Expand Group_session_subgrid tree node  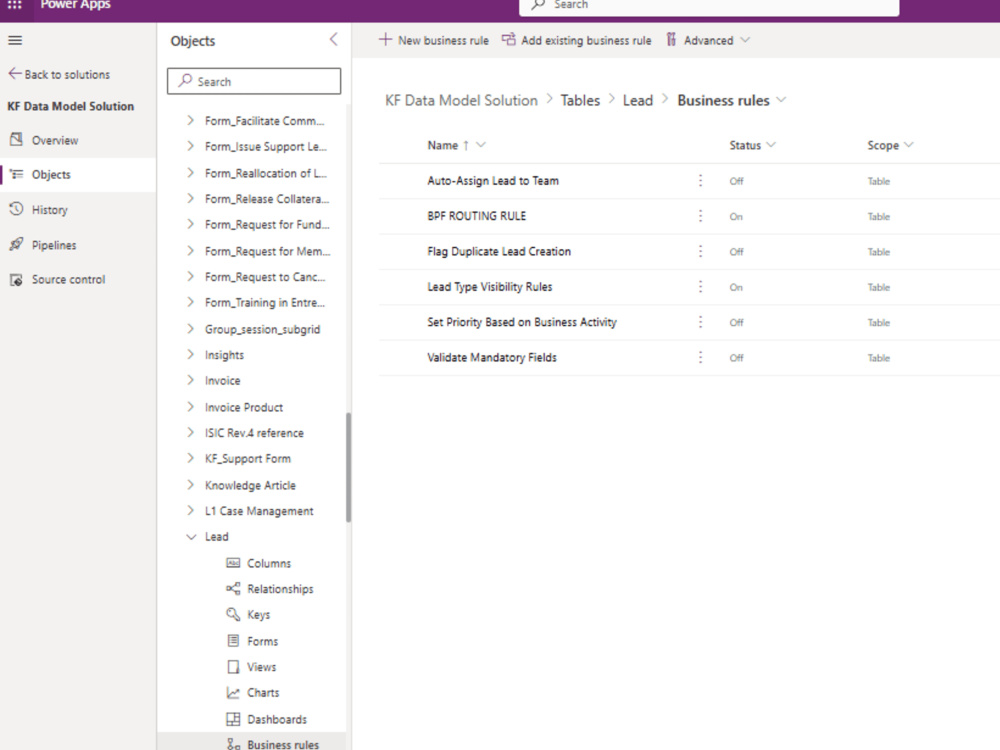coord(190,329)
